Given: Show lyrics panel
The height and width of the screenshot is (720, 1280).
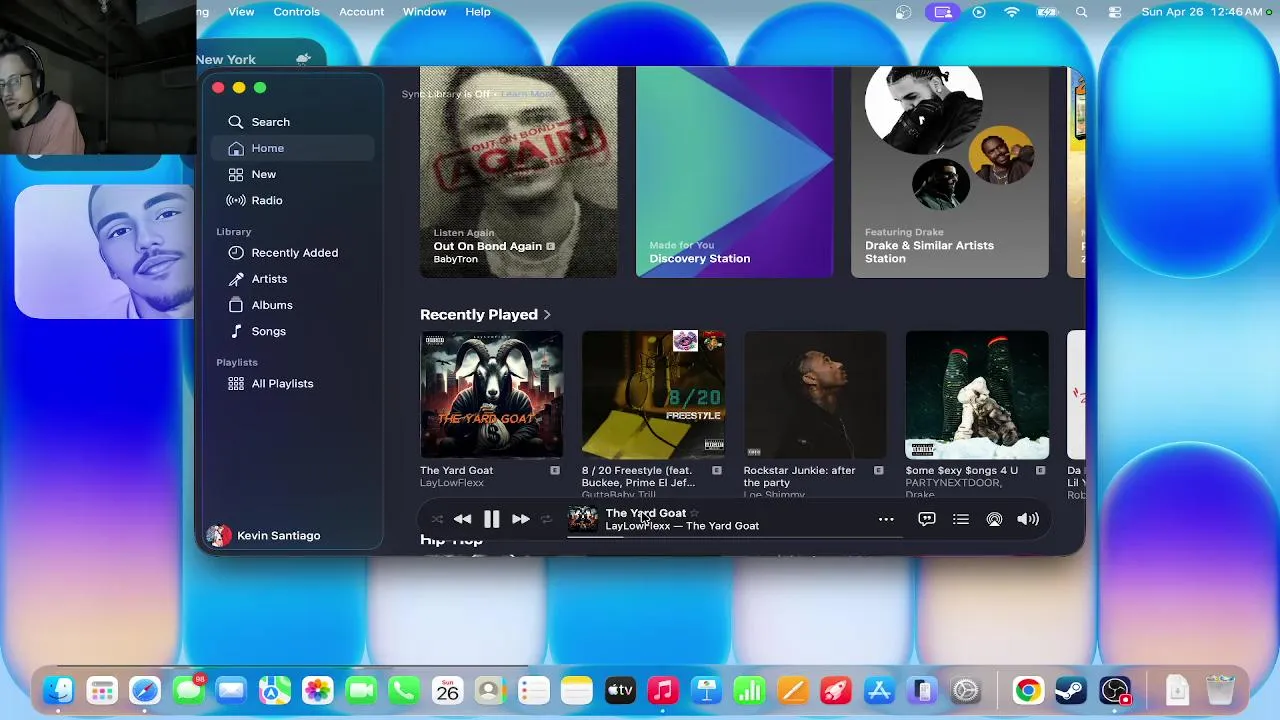Looking at the screenshot, I should [x=927, y=519].
